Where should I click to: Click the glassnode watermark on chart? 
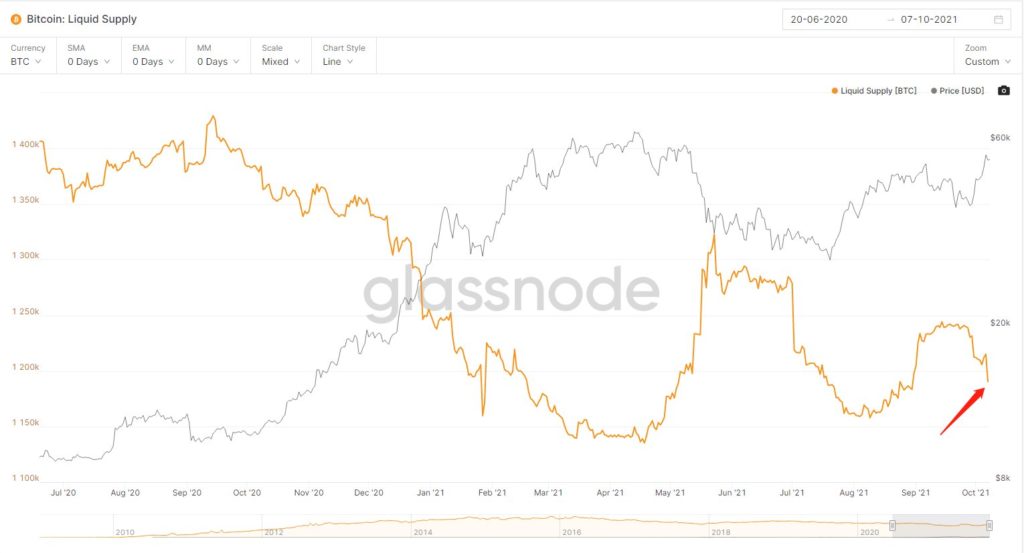pyautogui.click(x=511, y=295)
